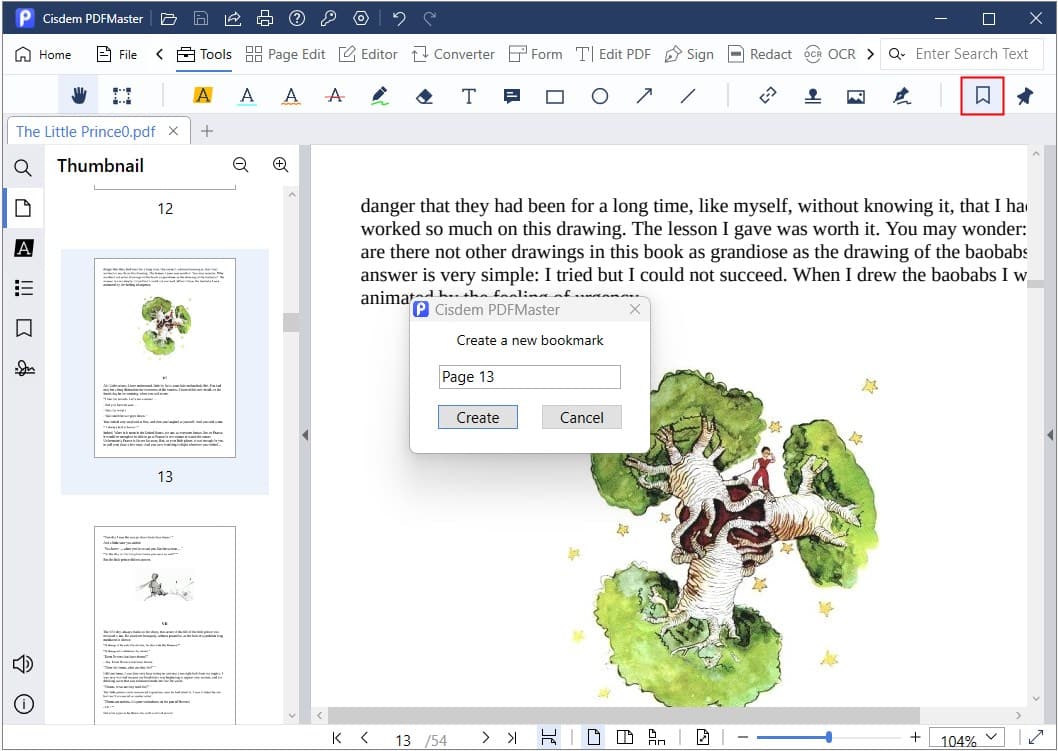The height and width of the screenshot is (751, 1058).
Task: Select the Hand pan tool
Action: (79, 96)
